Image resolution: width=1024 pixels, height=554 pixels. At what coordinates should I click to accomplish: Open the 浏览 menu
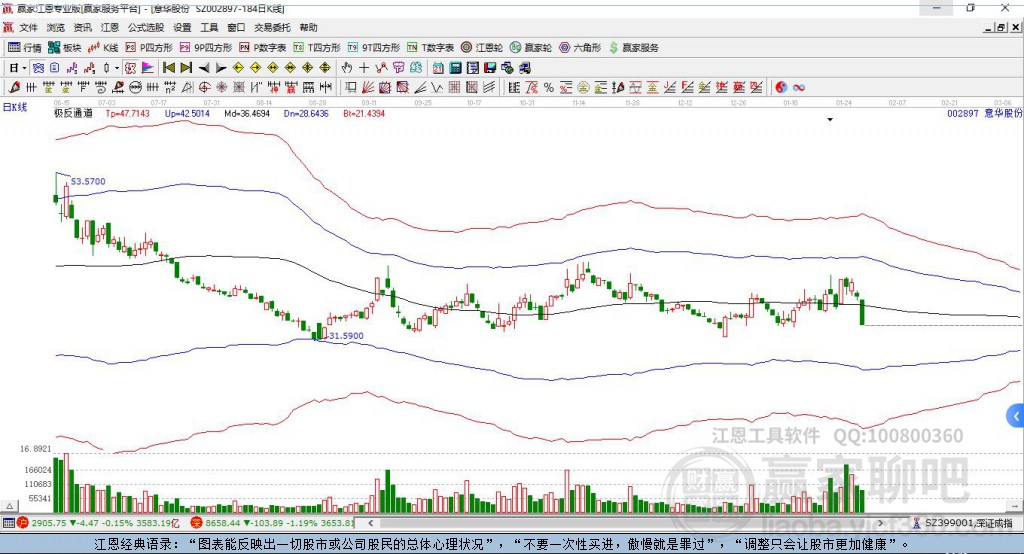56,27
